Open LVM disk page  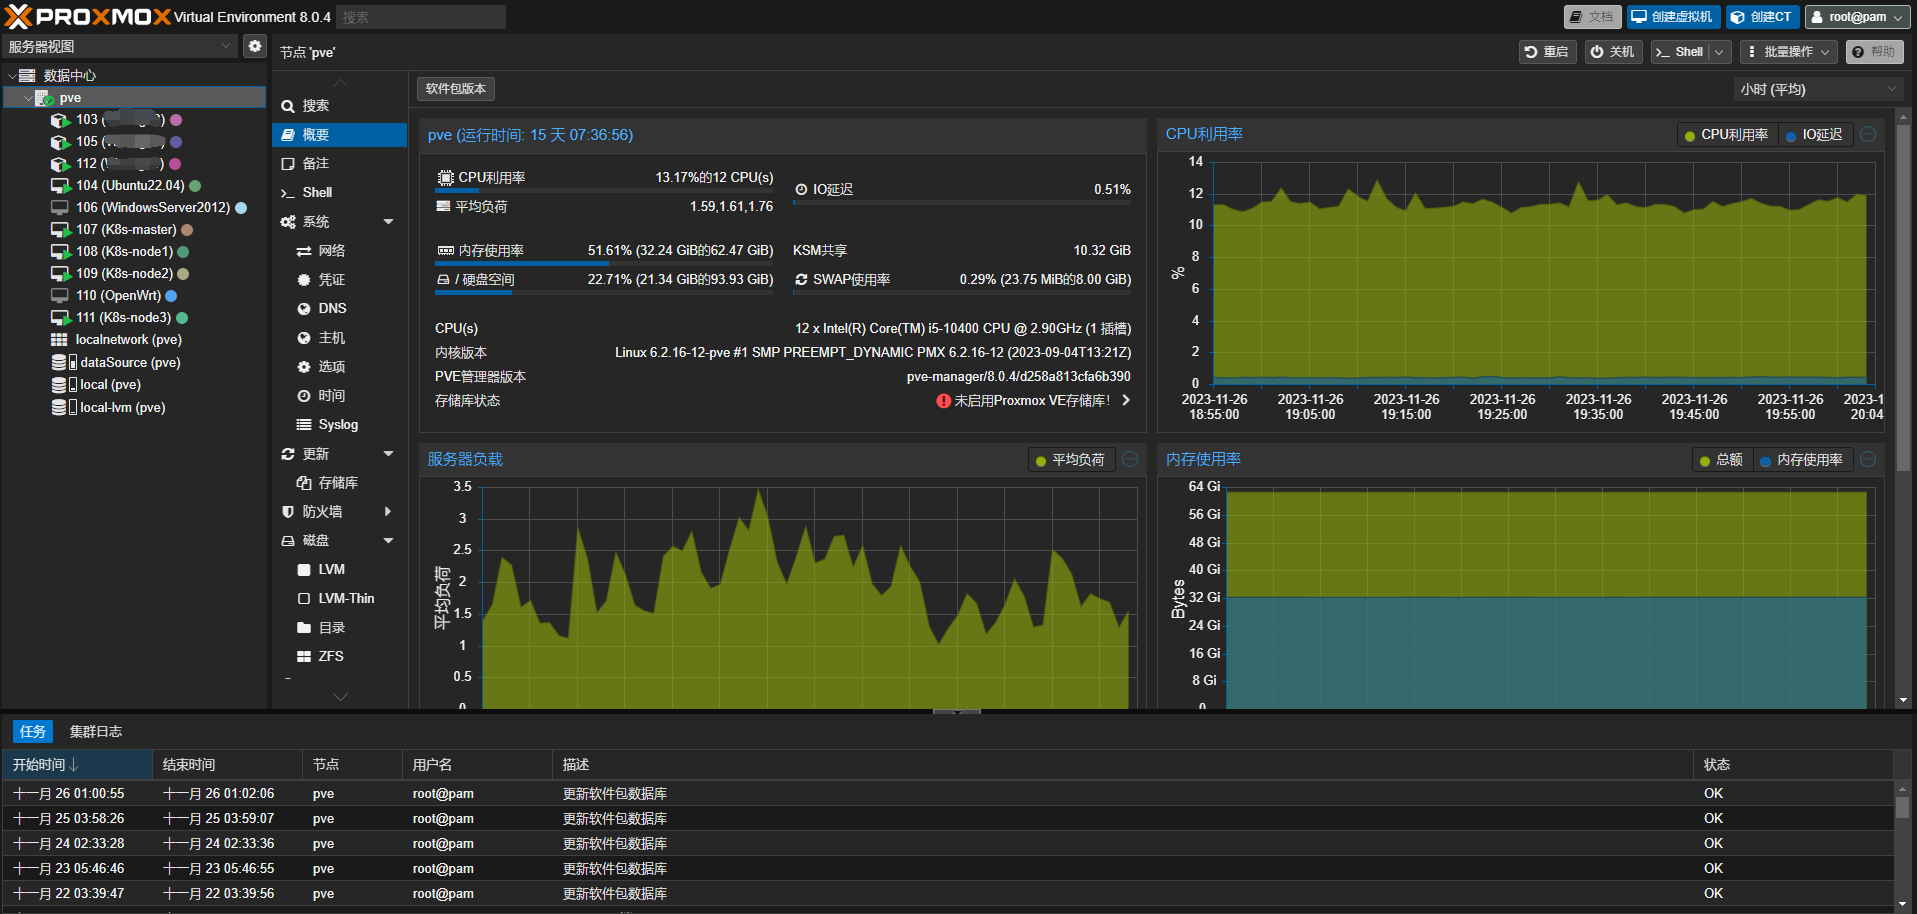(339, 570)
